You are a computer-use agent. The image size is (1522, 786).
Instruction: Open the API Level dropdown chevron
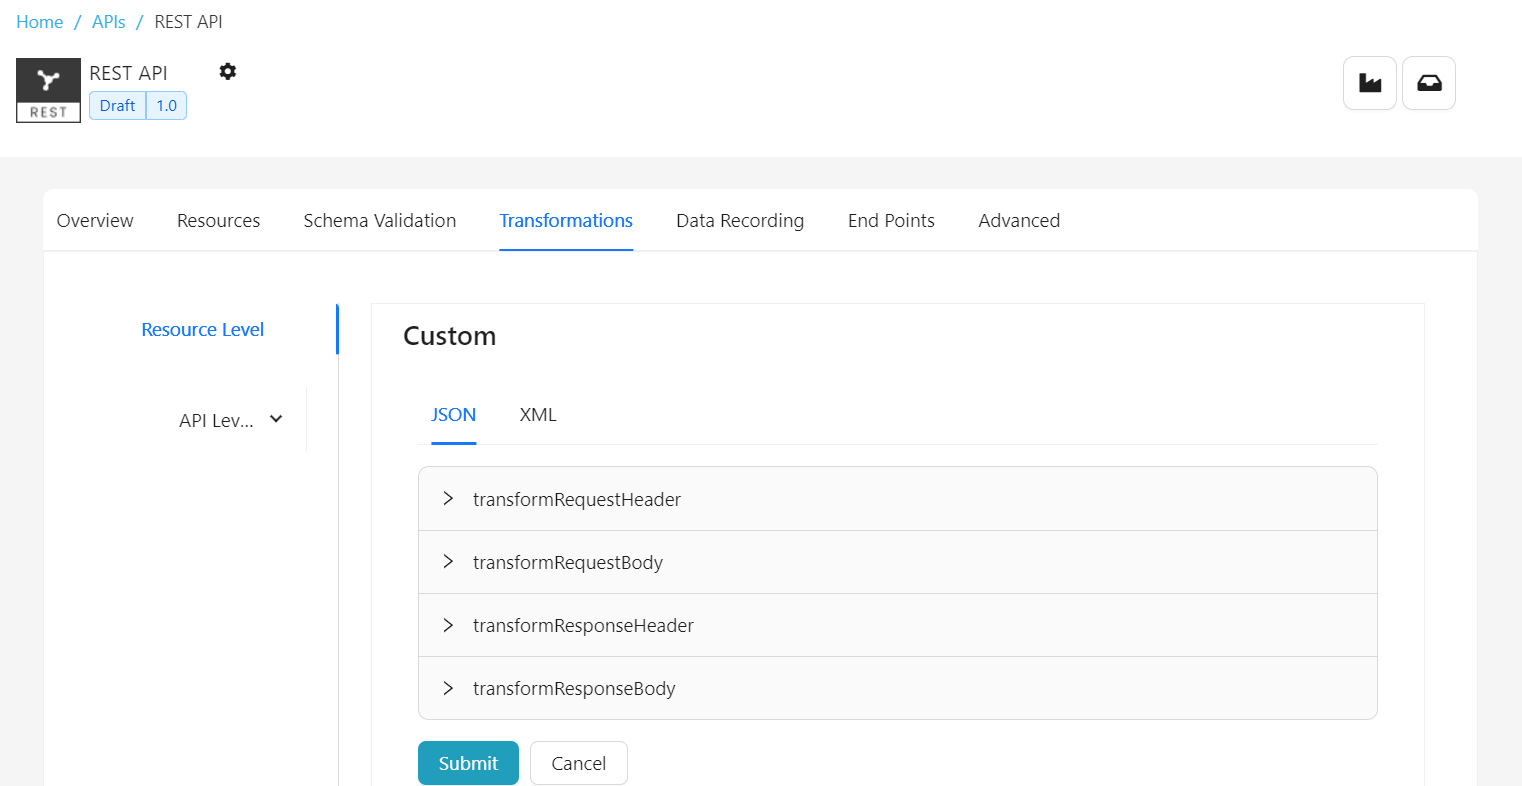point(276,420)
